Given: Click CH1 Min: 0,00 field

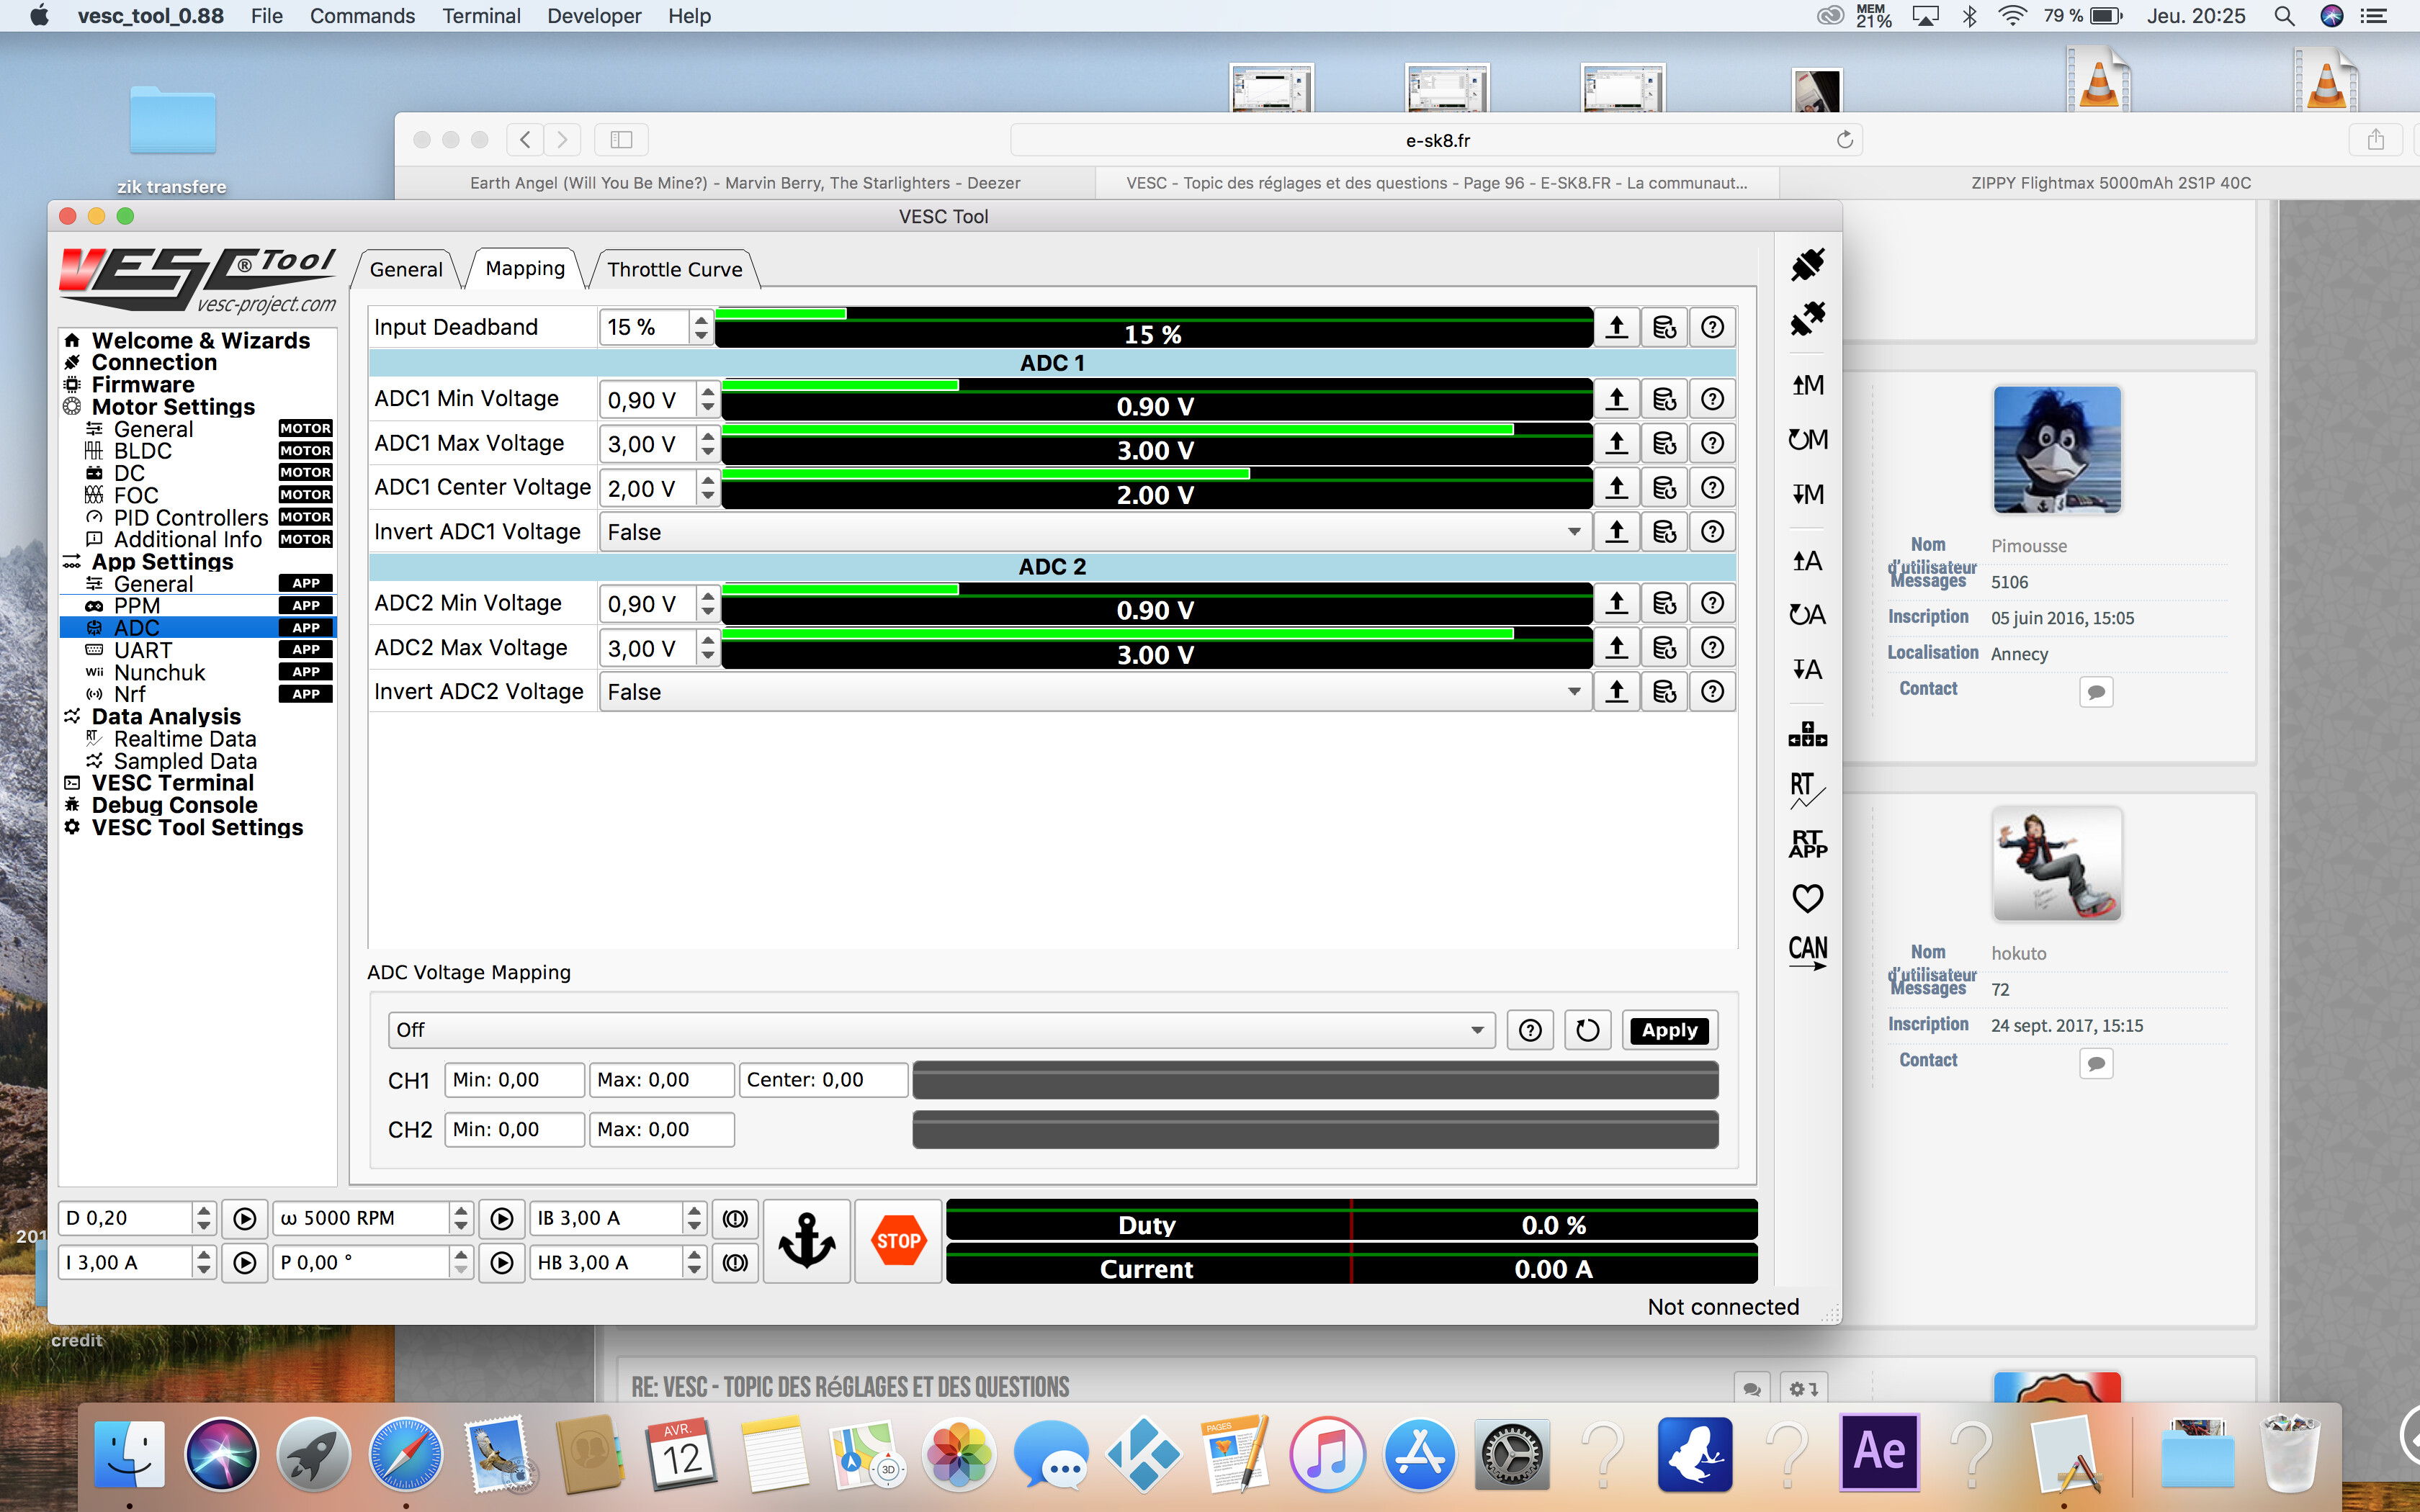Looking at the screenshot, I should (514, 1080).
